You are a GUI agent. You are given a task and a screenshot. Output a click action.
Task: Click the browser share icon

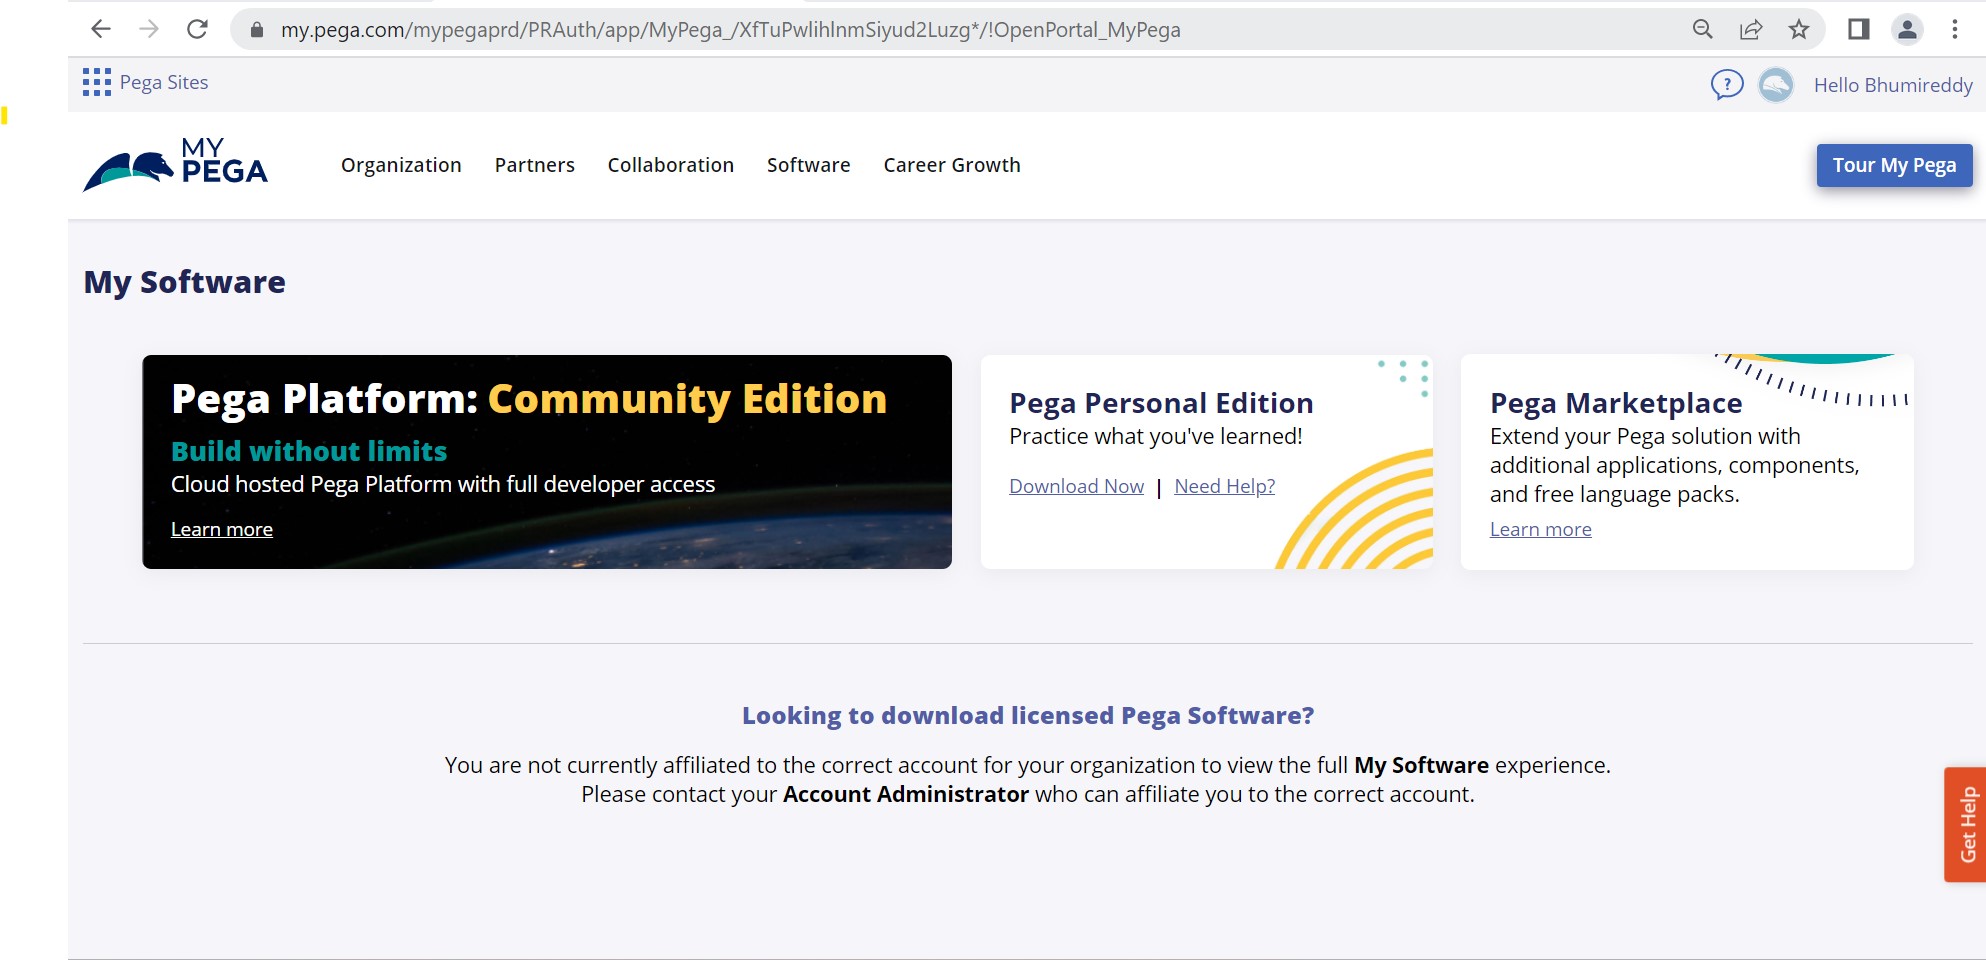pyautogui.click(x=1751, y=29)
